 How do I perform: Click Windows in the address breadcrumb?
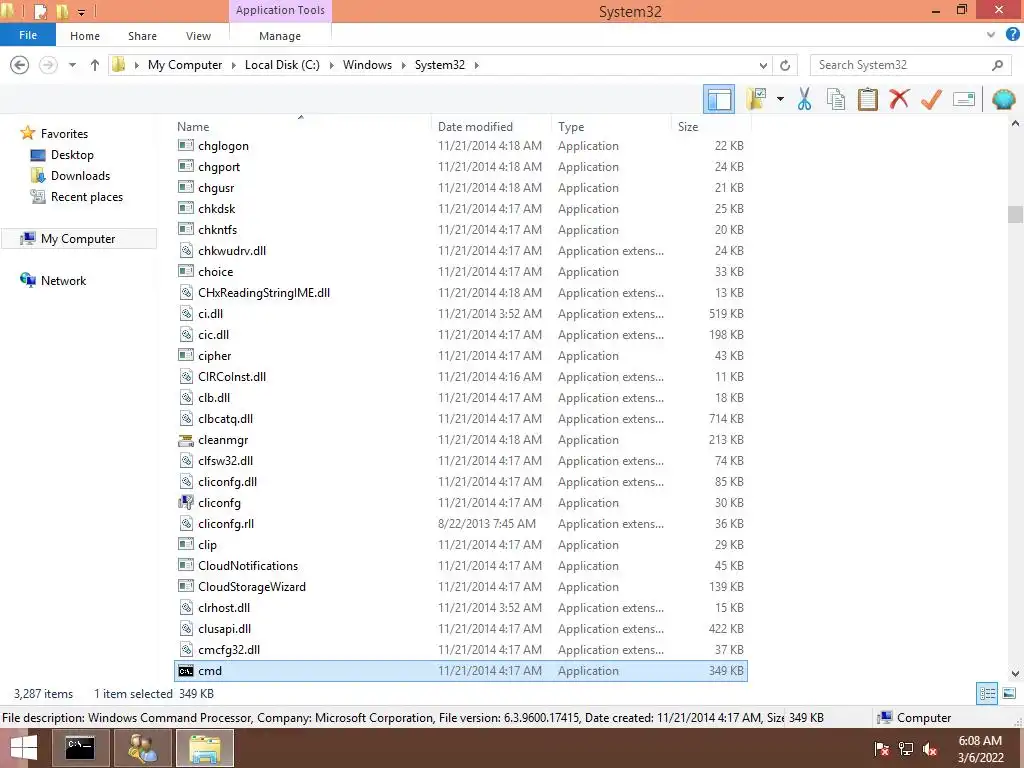click(367, 65)
